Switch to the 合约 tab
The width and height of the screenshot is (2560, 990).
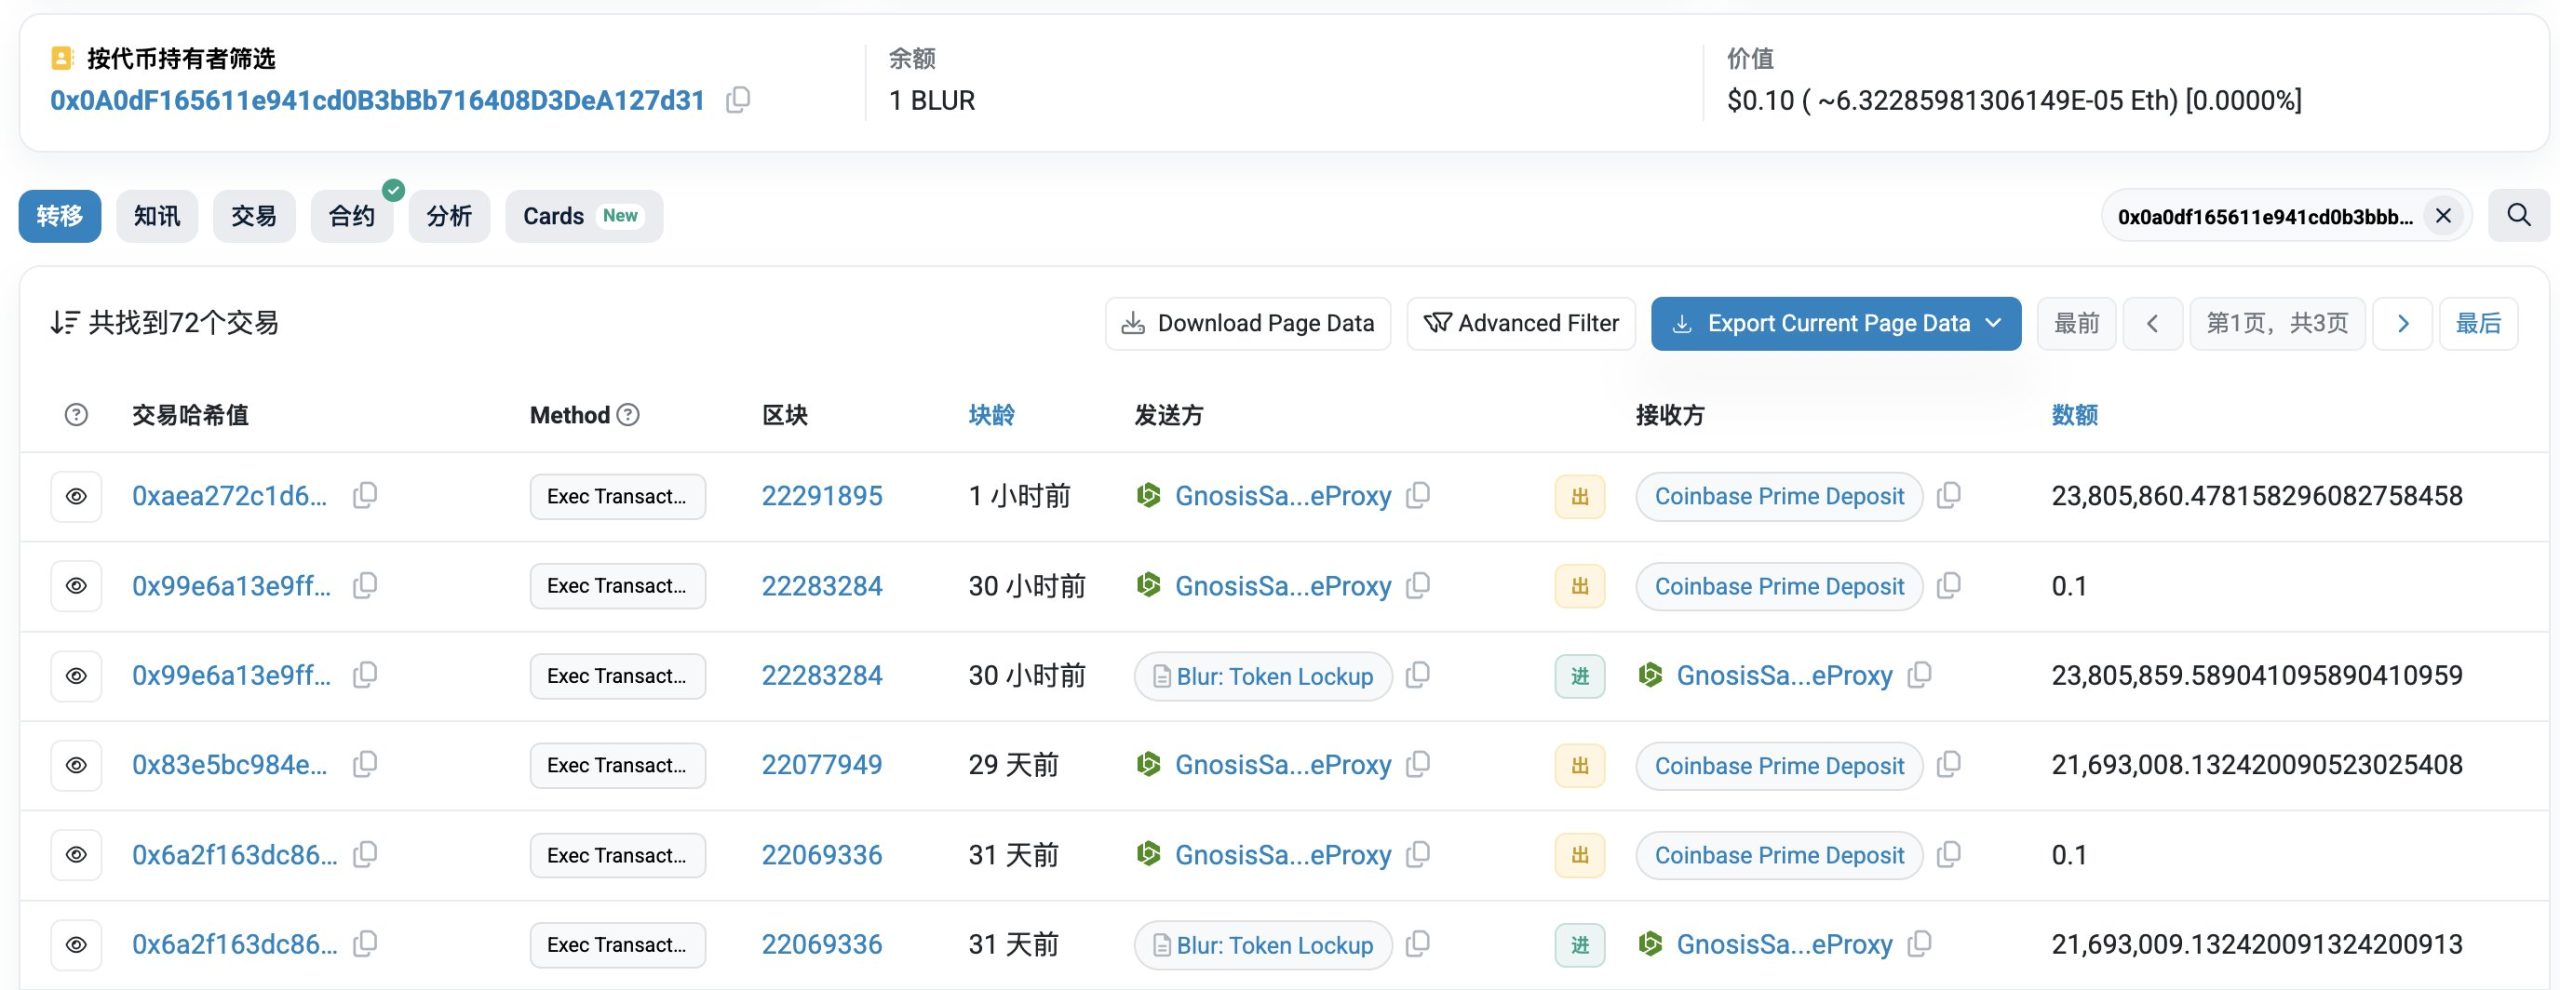point(352,216)
